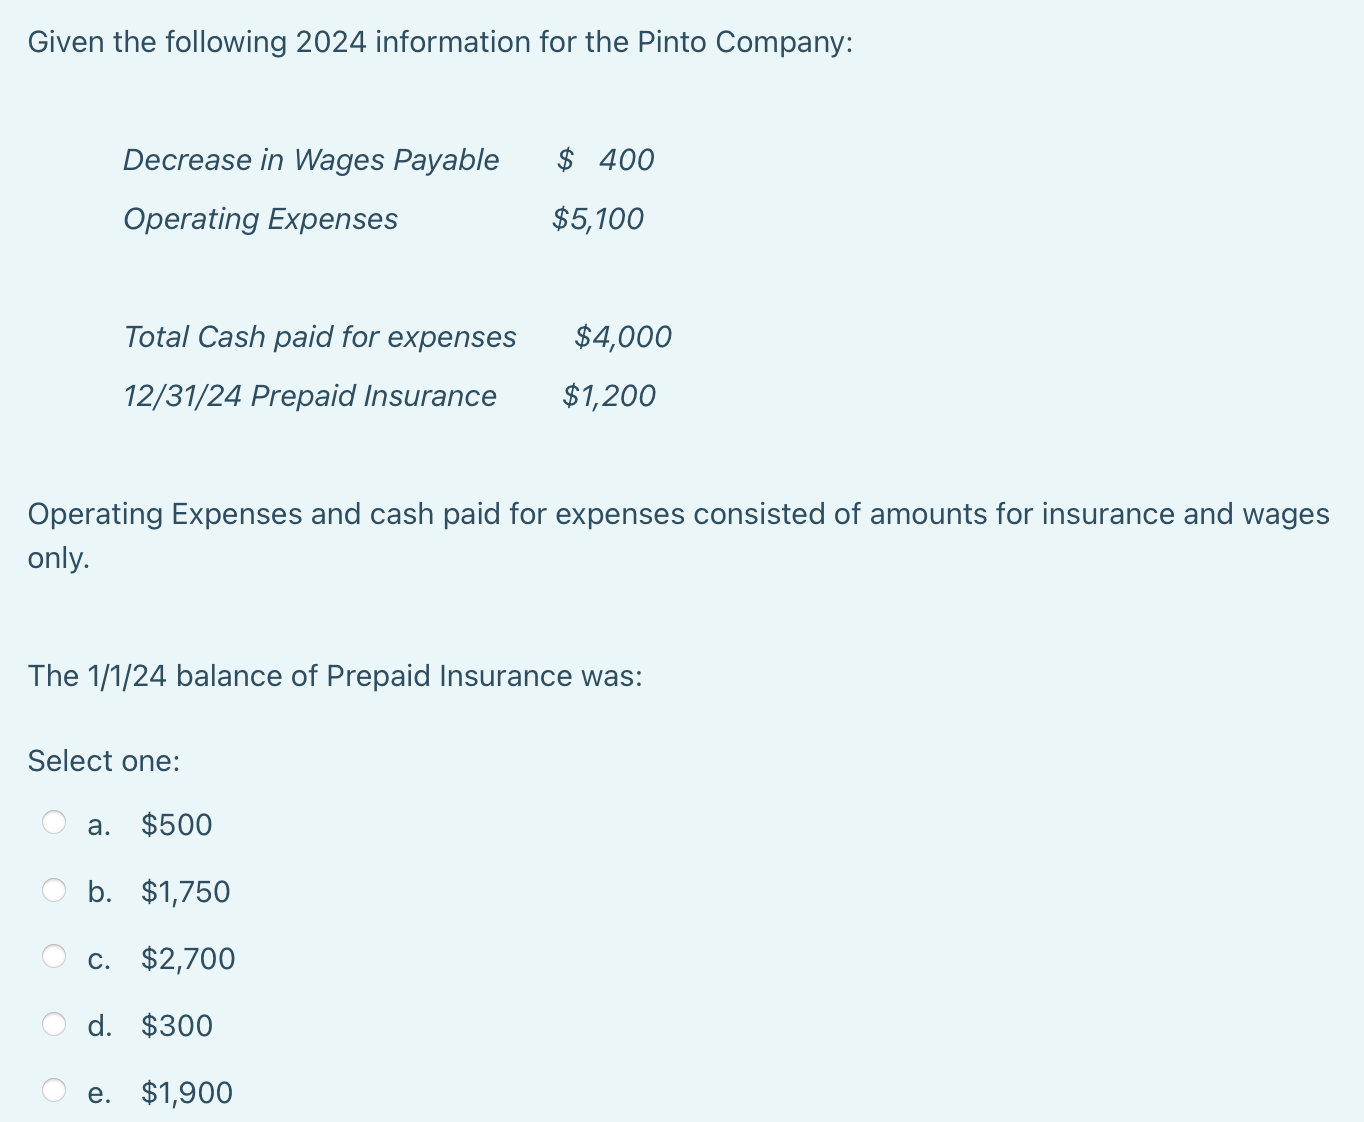The width and height of the screenshot is (1364, 1122).
Task: Select the radio button for option d. $300
Action: point(55,1023)
